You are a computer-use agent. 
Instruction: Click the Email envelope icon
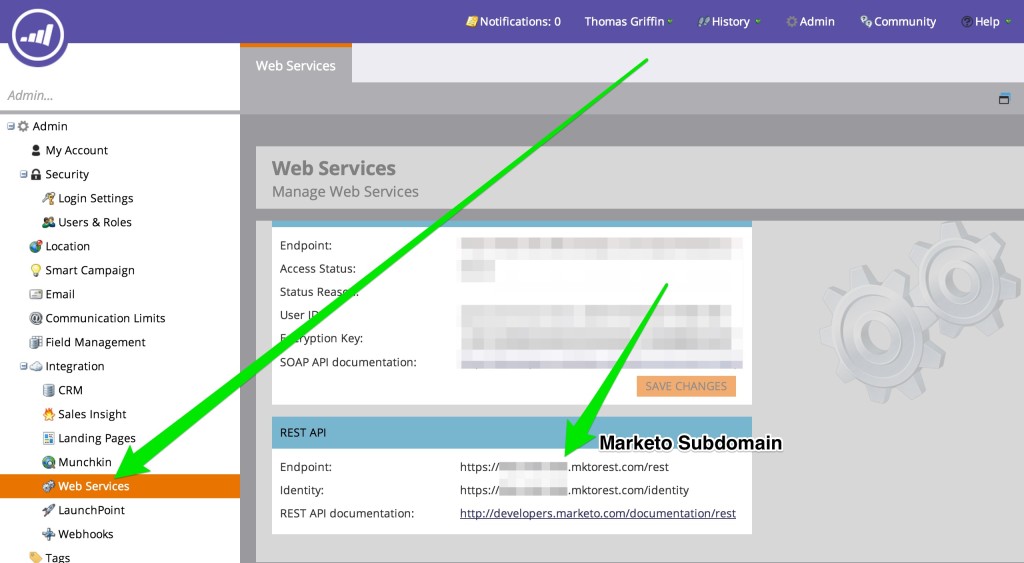tap(36, 294)
